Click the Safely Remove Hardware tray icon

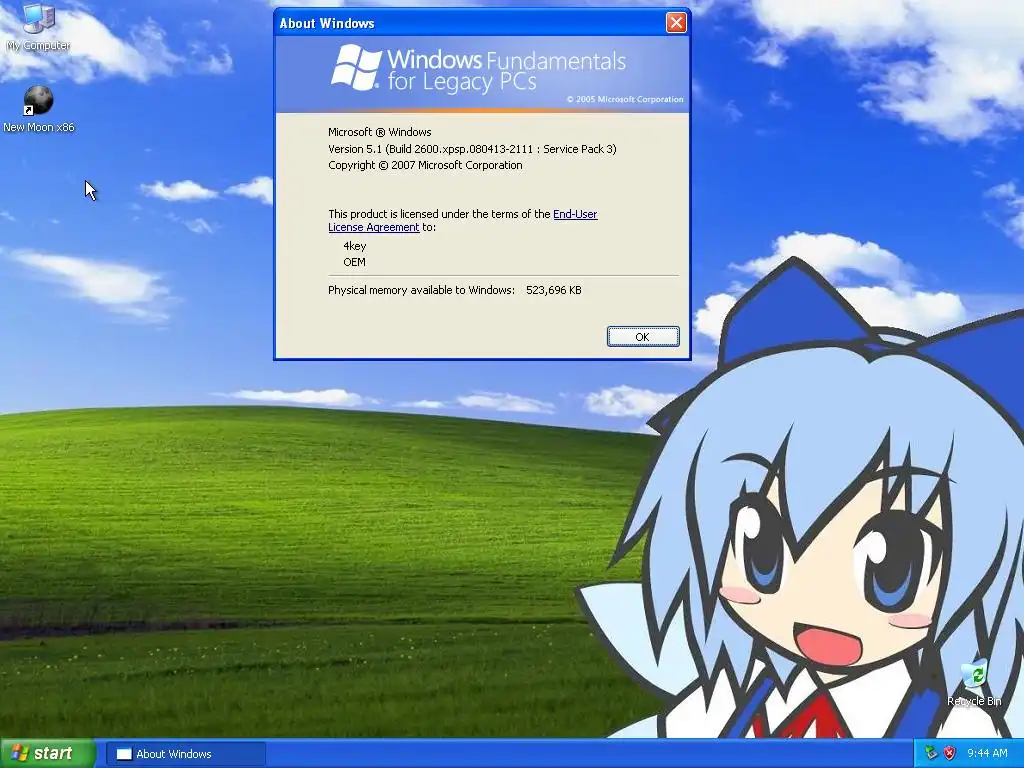click(x=931, y=754)
